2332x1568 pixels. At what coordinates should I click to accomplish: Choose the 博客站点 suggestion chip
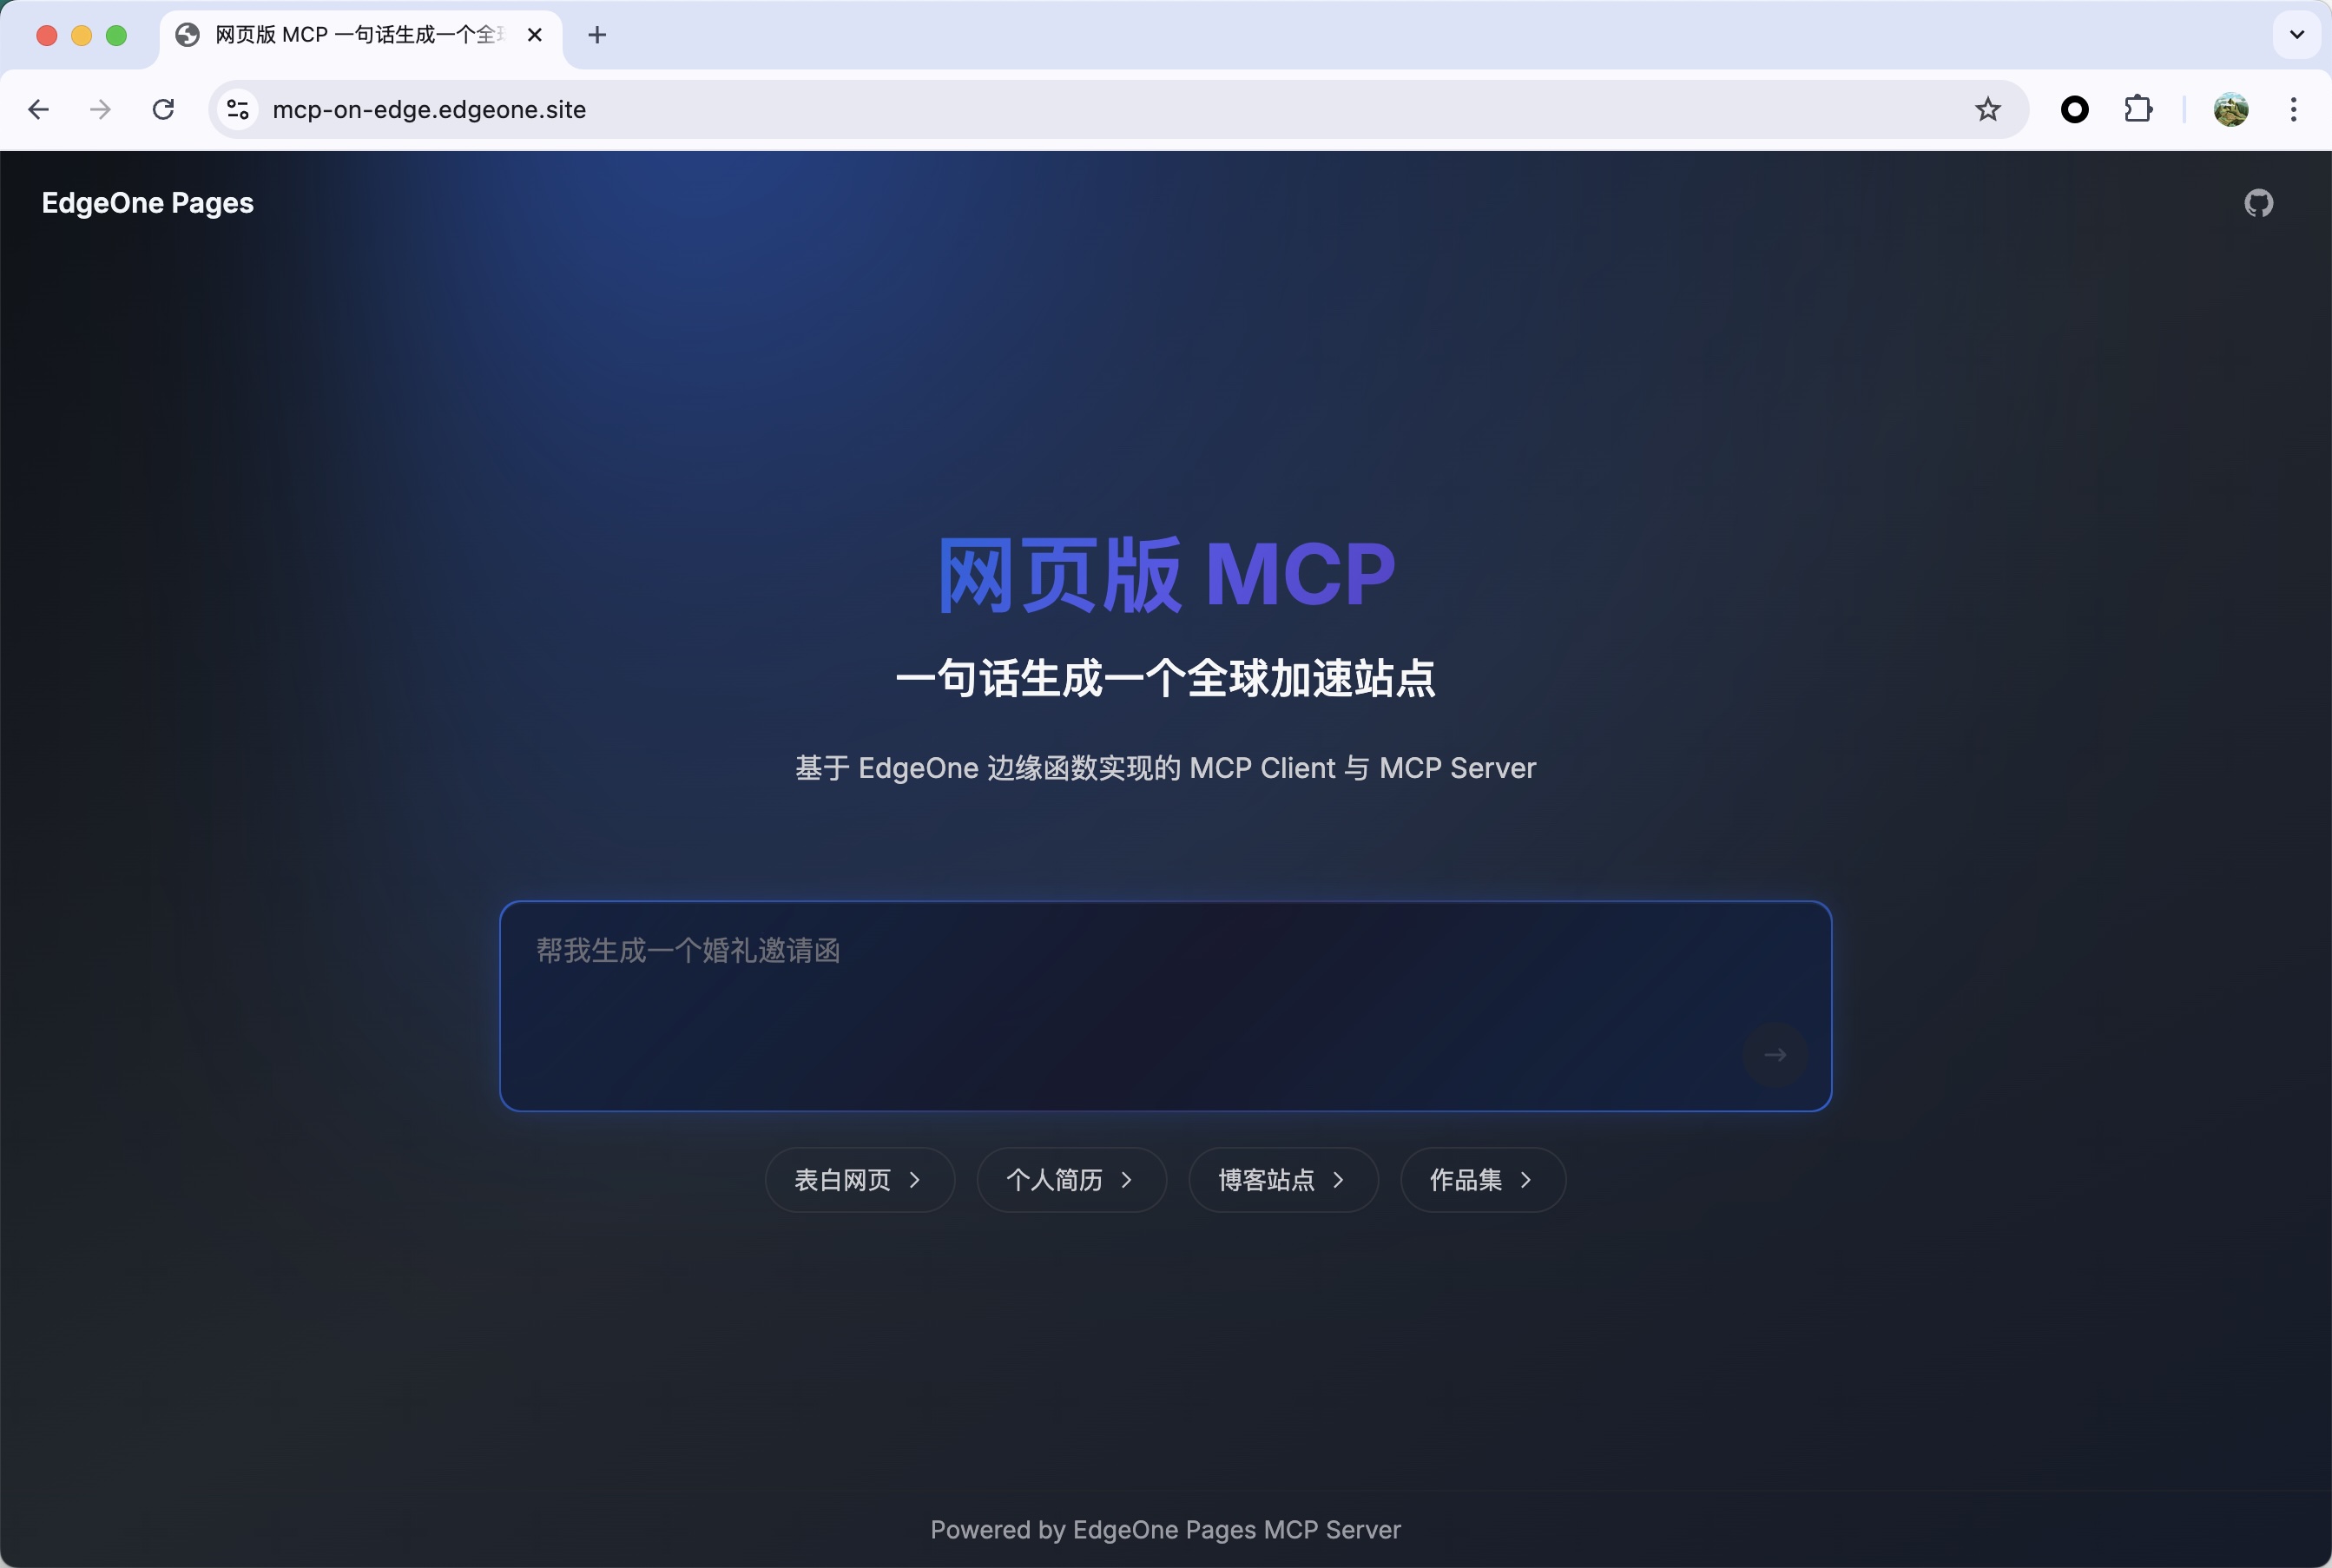(1283, 1180)
